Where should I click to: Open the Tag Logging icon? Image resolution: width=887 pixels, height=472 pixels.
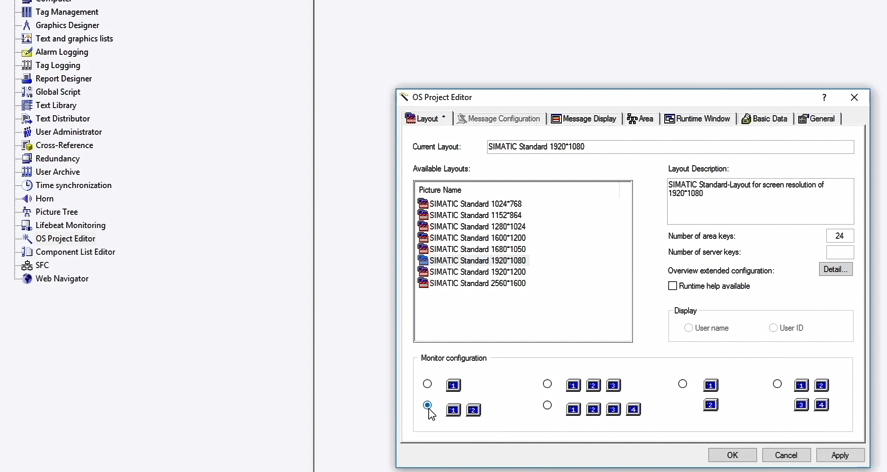pos(27,65)
